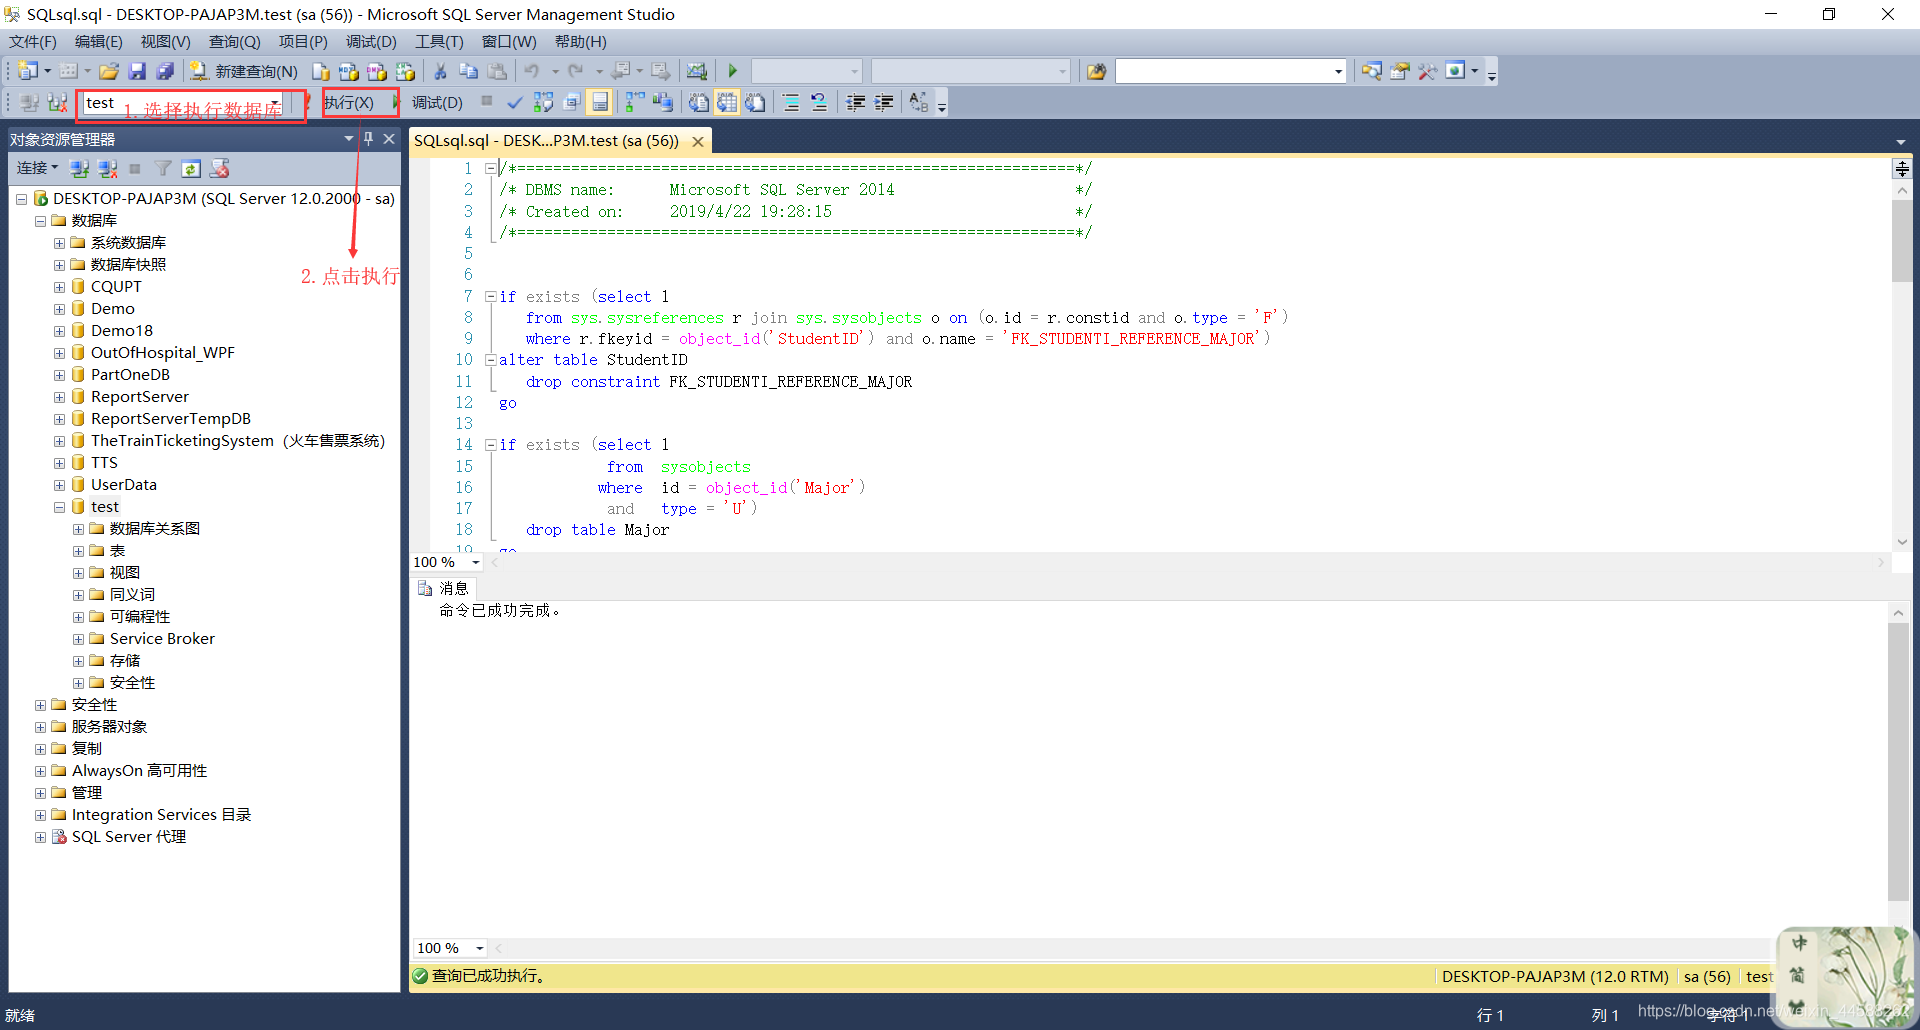Click the Disconnect icon in Object Explorer
The width and height of the screenshot is (1920, 1030).
click(108, 168)
